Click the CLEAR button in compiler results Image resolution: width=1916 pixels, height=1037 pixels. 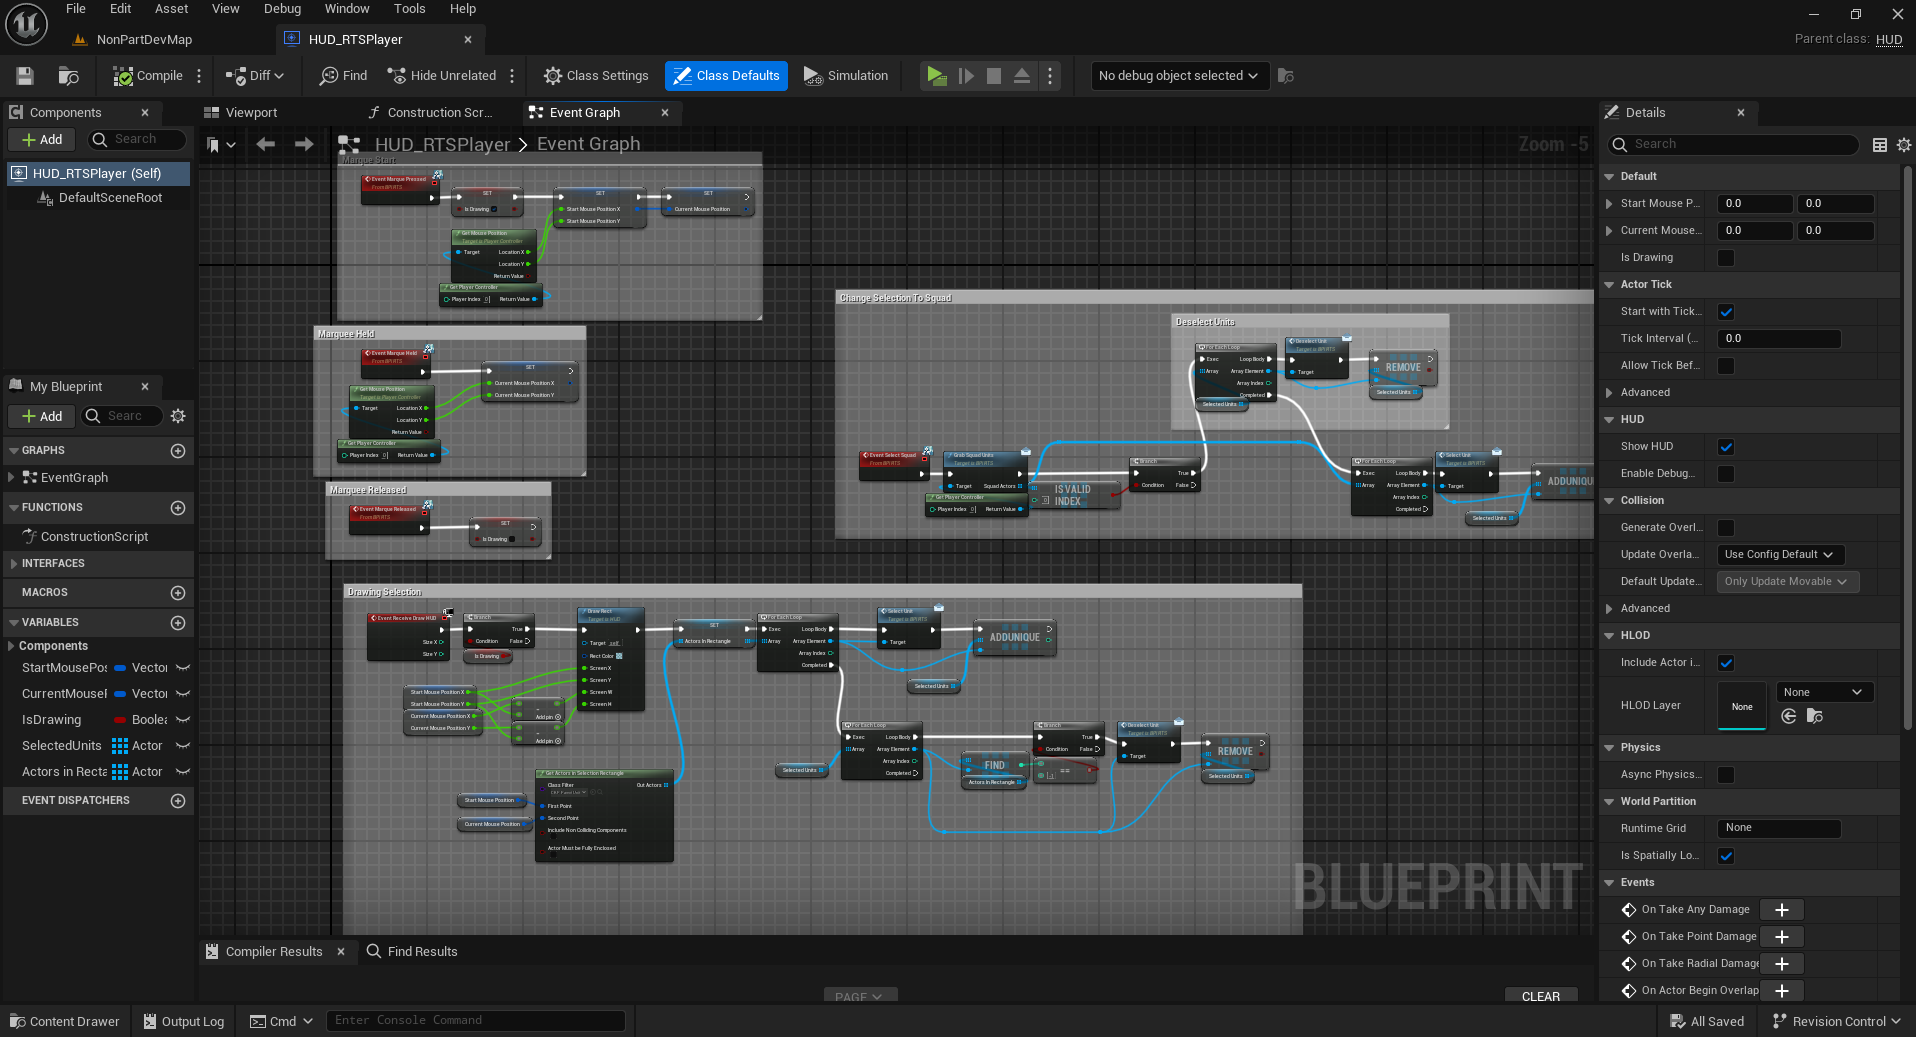click(x=1540, y=996)
